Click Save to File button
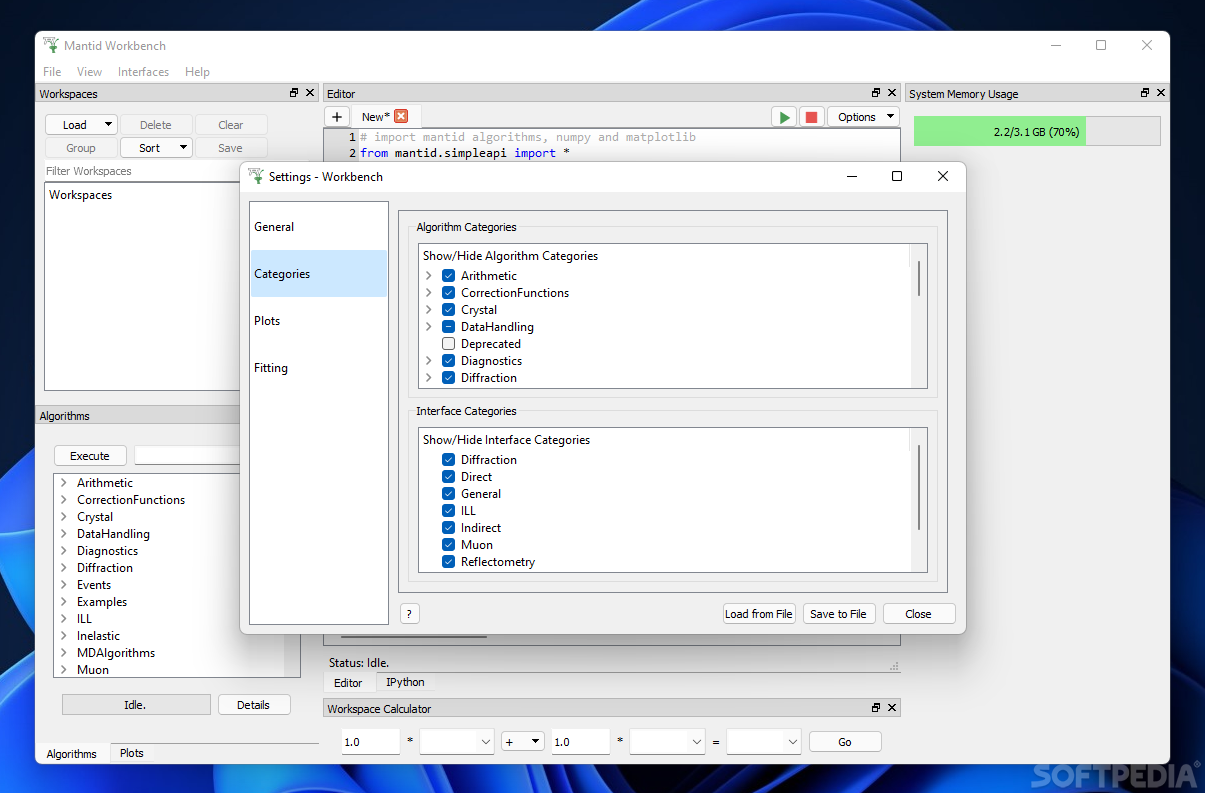This screenshot has height=803, width=1216. point(838,614)
